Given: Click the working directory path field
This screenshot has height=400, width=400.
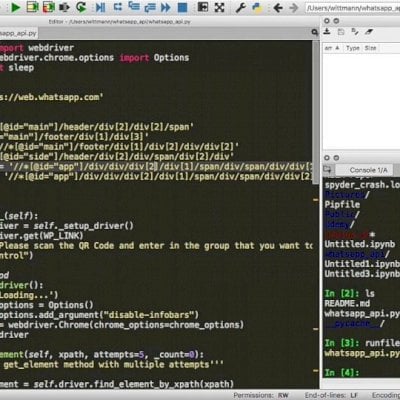Looking at the screenshot, I should coord(353,8).
